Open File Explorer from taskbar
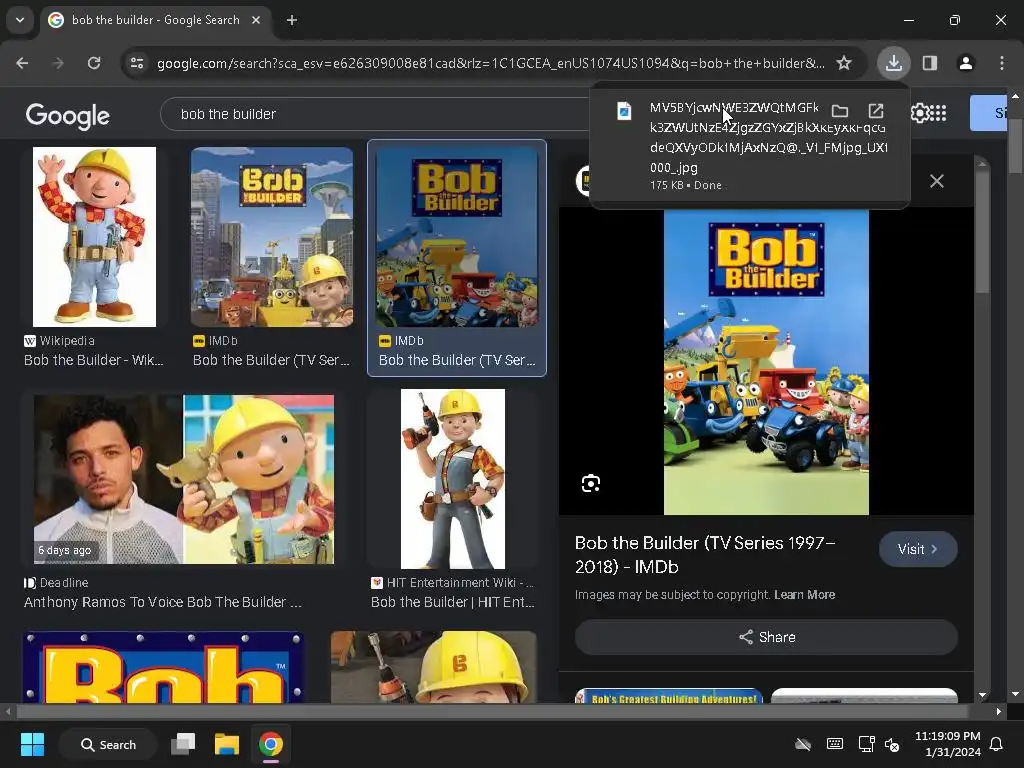The height and width of the screenshot is (768, 1024). (x=227, y=744)
